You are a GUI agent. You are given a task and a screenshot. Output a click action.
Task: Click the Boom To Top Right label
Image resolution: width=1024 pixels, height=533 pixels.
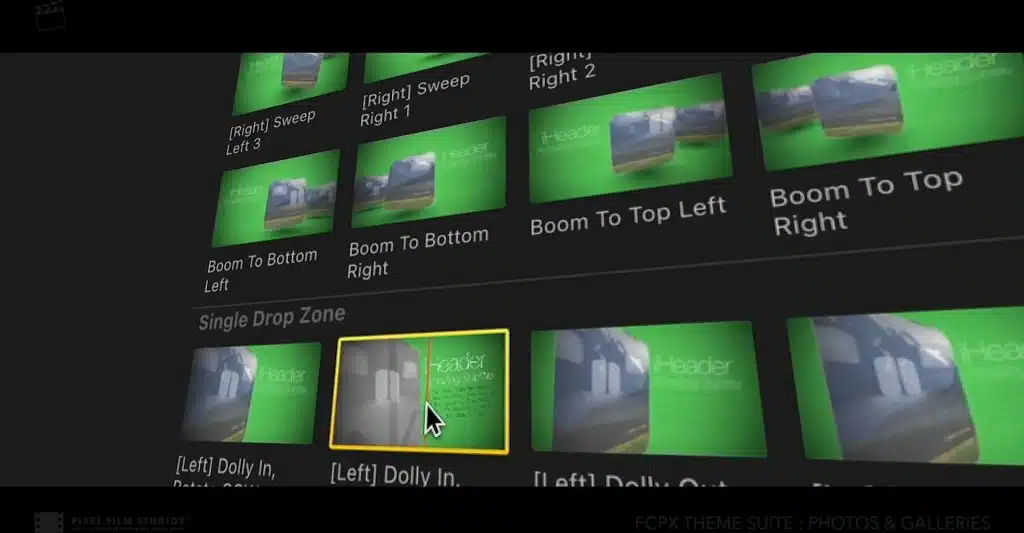(865, 201)
